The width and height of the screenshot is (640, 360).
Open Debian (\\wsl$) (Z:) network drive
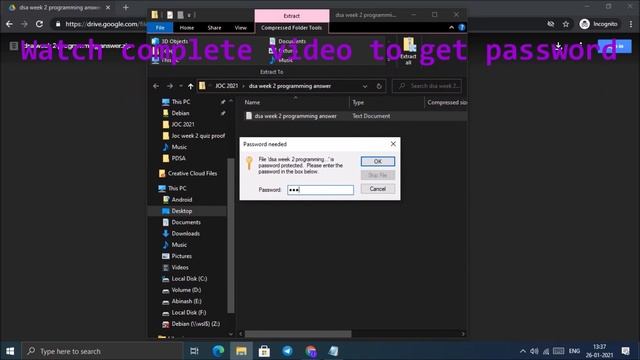tap(196, 324)
